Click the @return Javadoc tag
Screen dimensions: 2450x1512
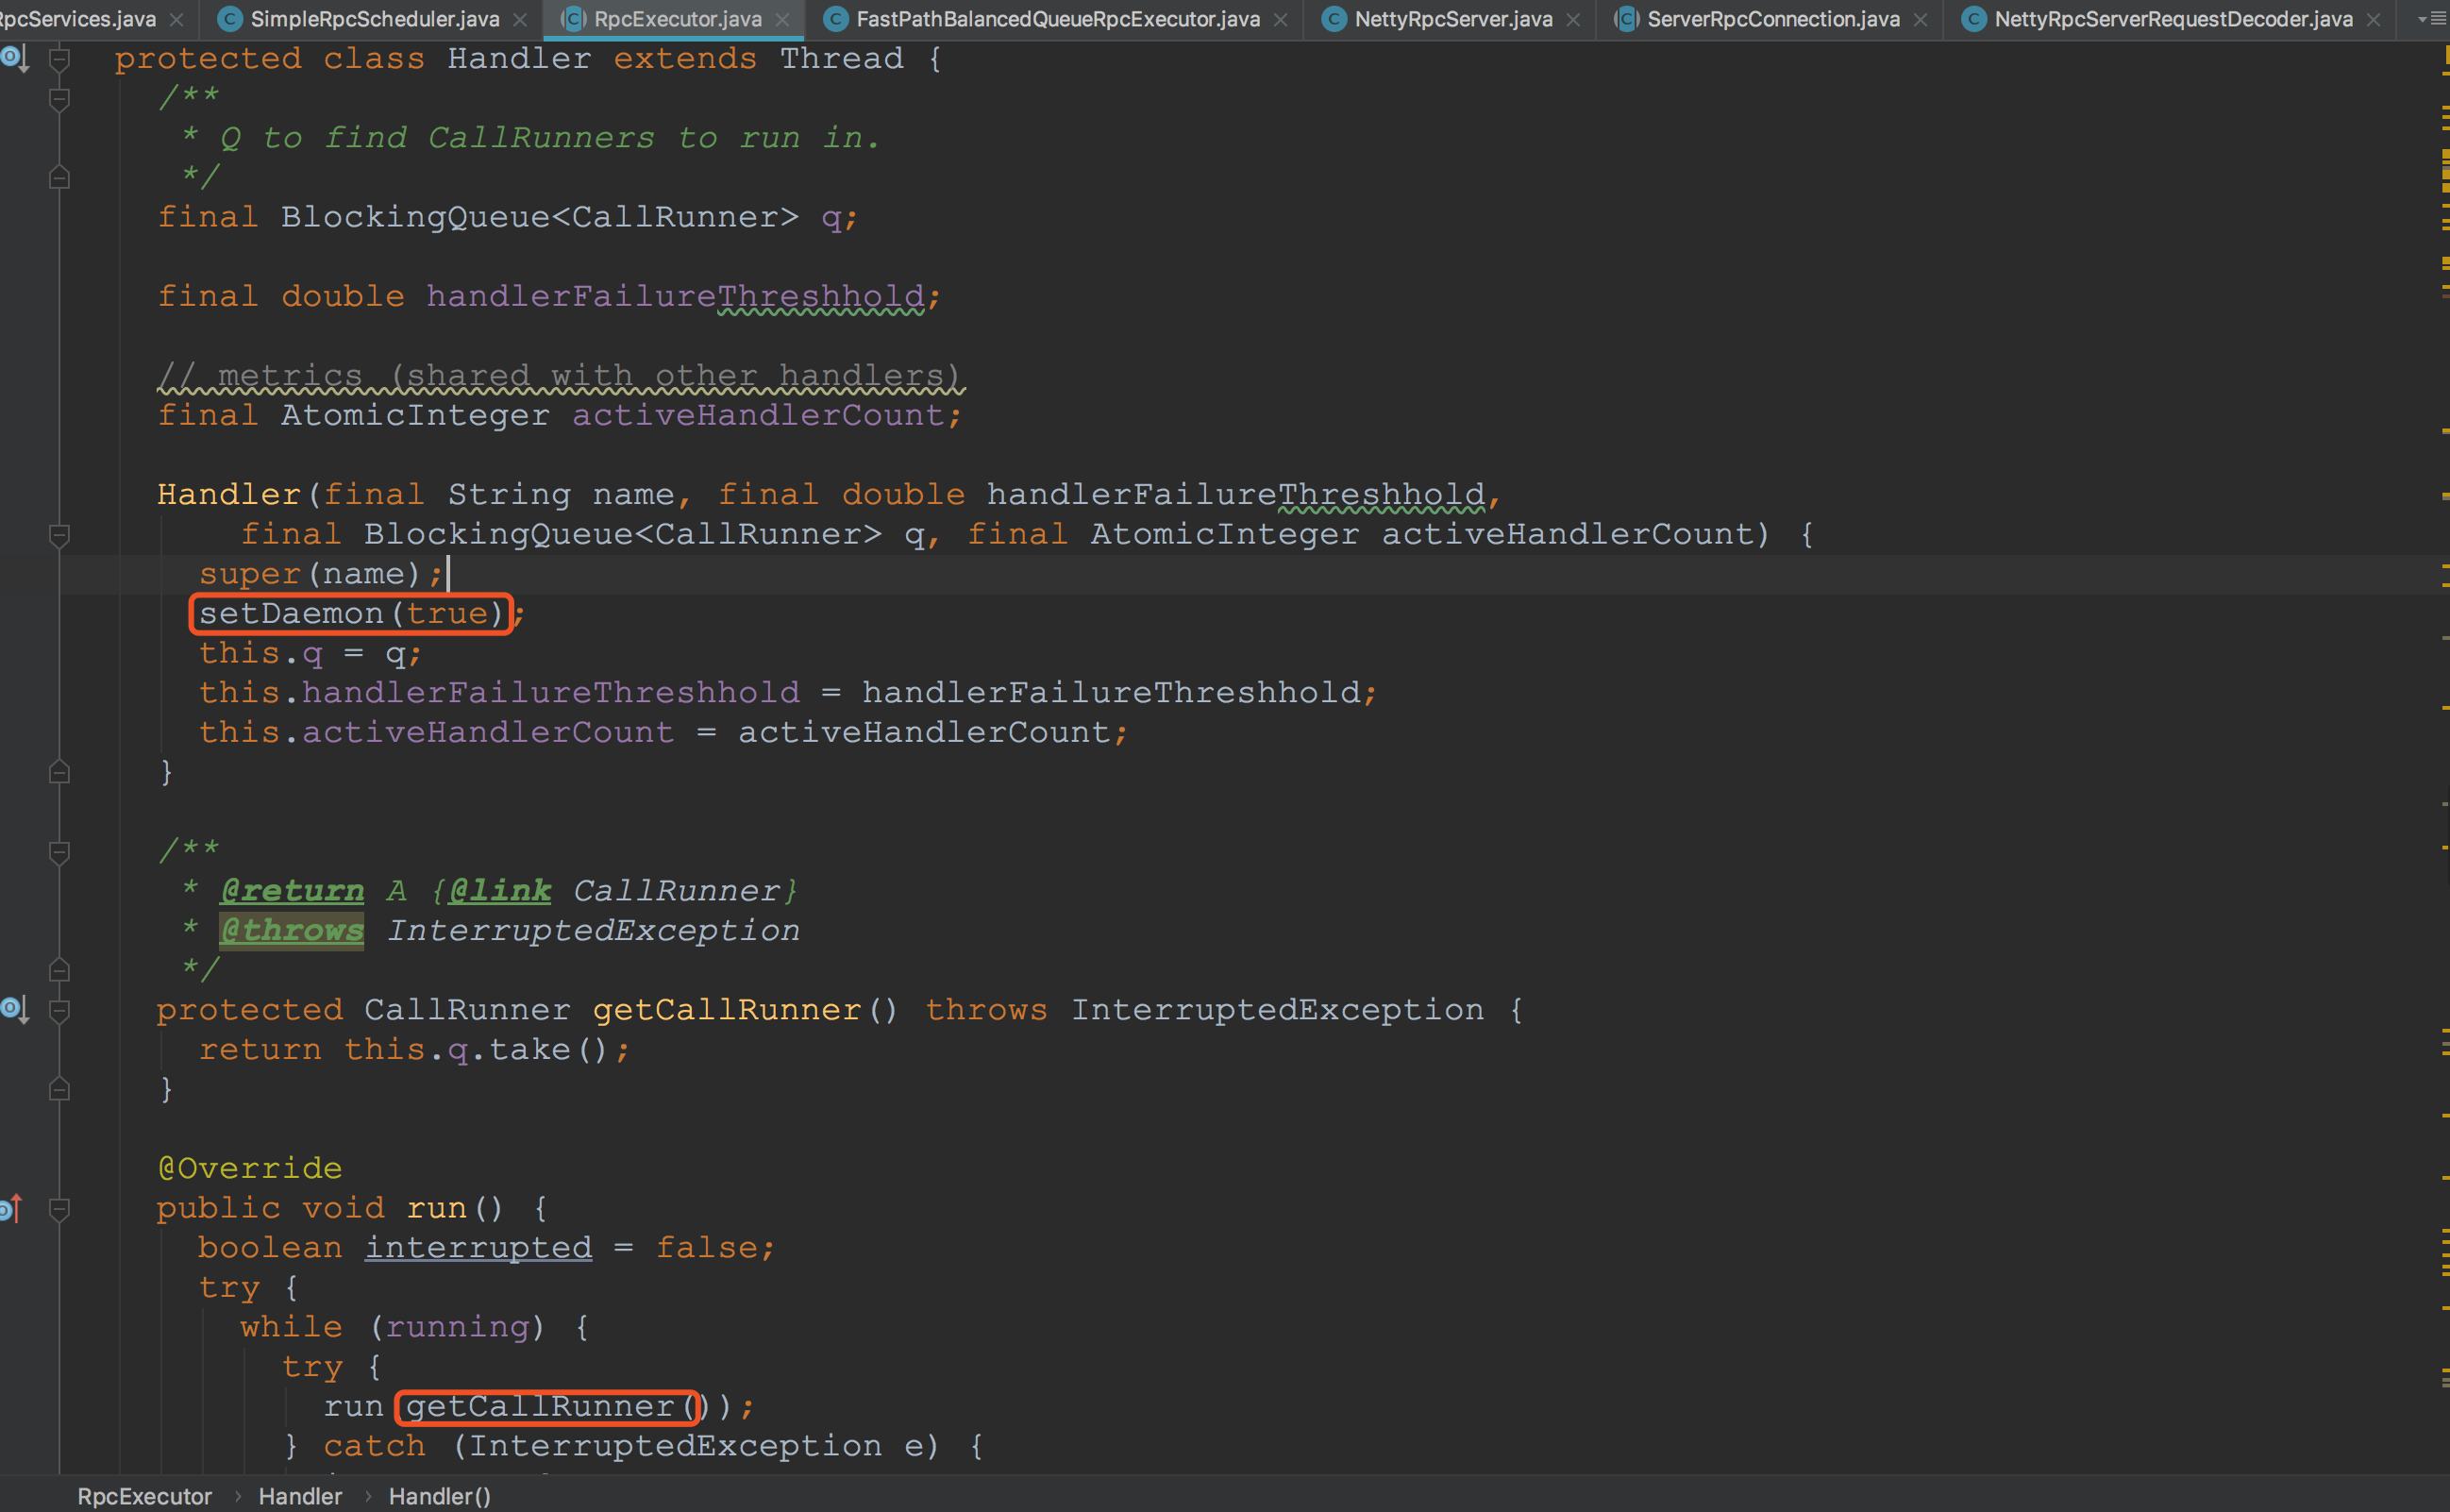pyautogui.click(x=292, y=890)
